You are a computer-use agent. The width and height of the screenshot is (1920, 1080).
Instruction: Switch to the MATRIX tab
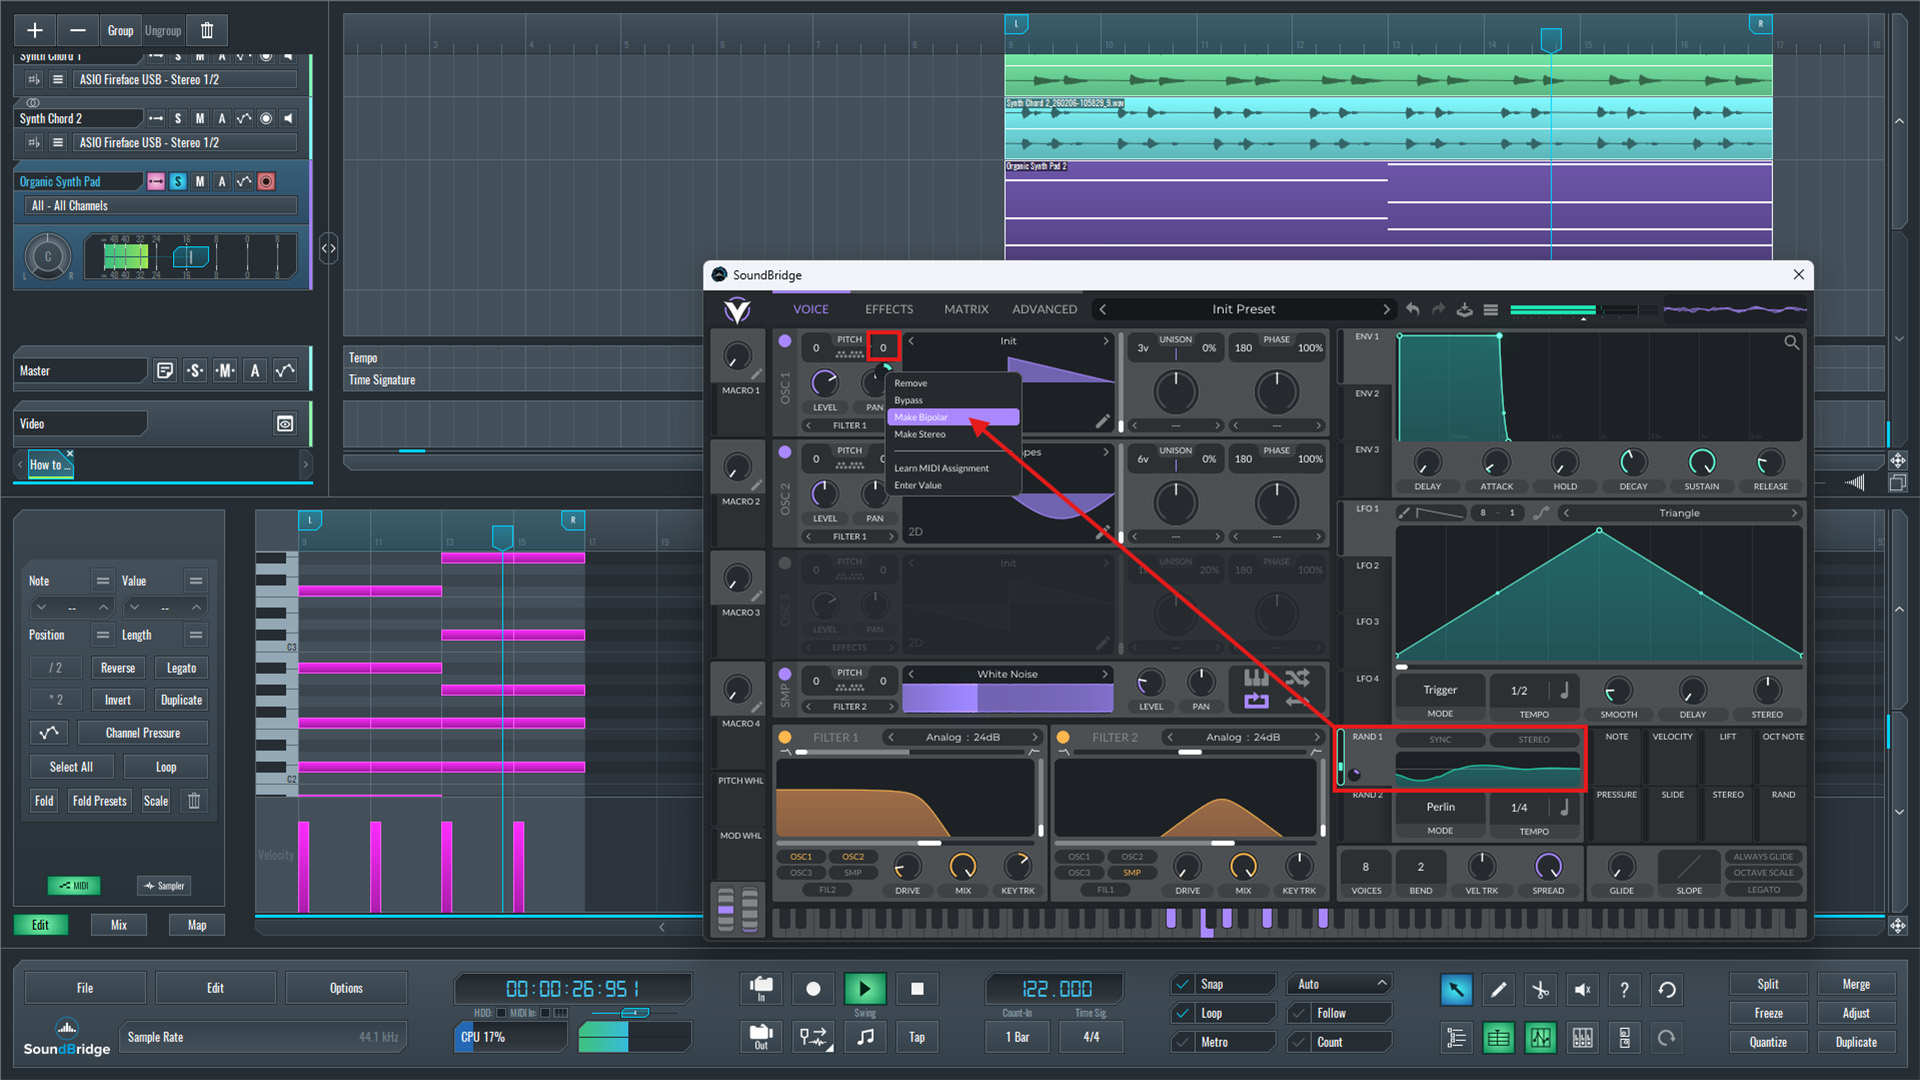point(966,309)
